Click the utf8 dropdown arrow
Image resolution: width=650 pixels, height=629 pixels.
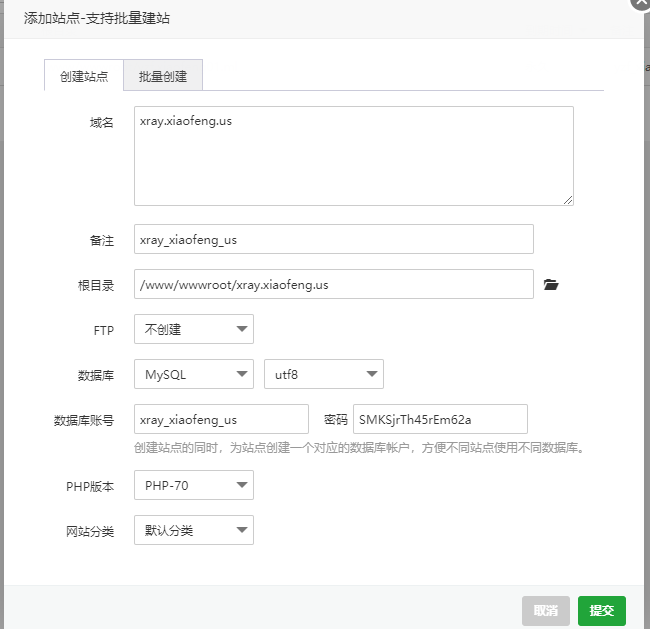pyautogui.click(x=372, y=374)
